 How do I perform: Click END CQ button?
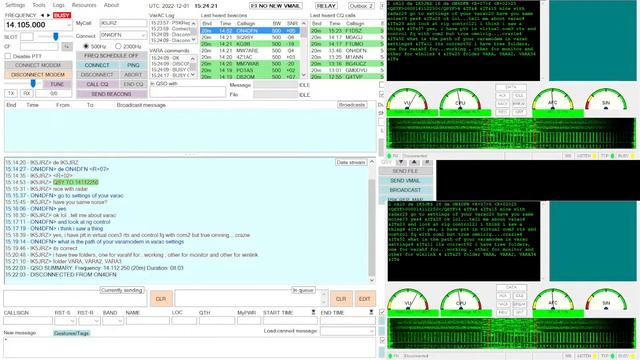[x=133, y=84]
